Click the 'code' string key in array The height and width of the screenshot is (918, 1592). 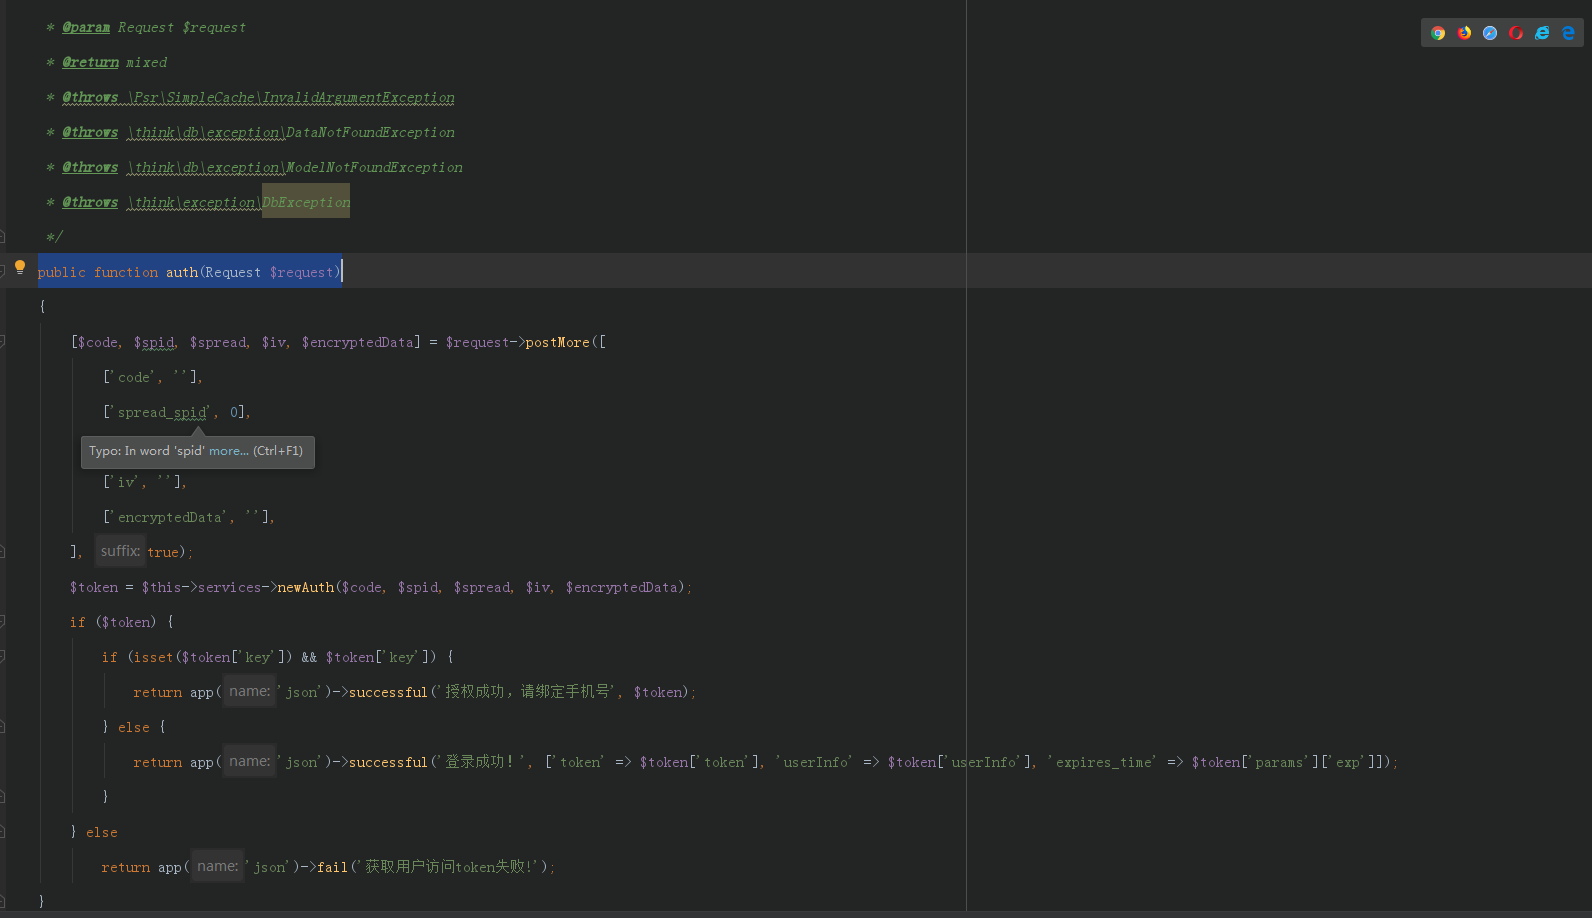[134, 377]
